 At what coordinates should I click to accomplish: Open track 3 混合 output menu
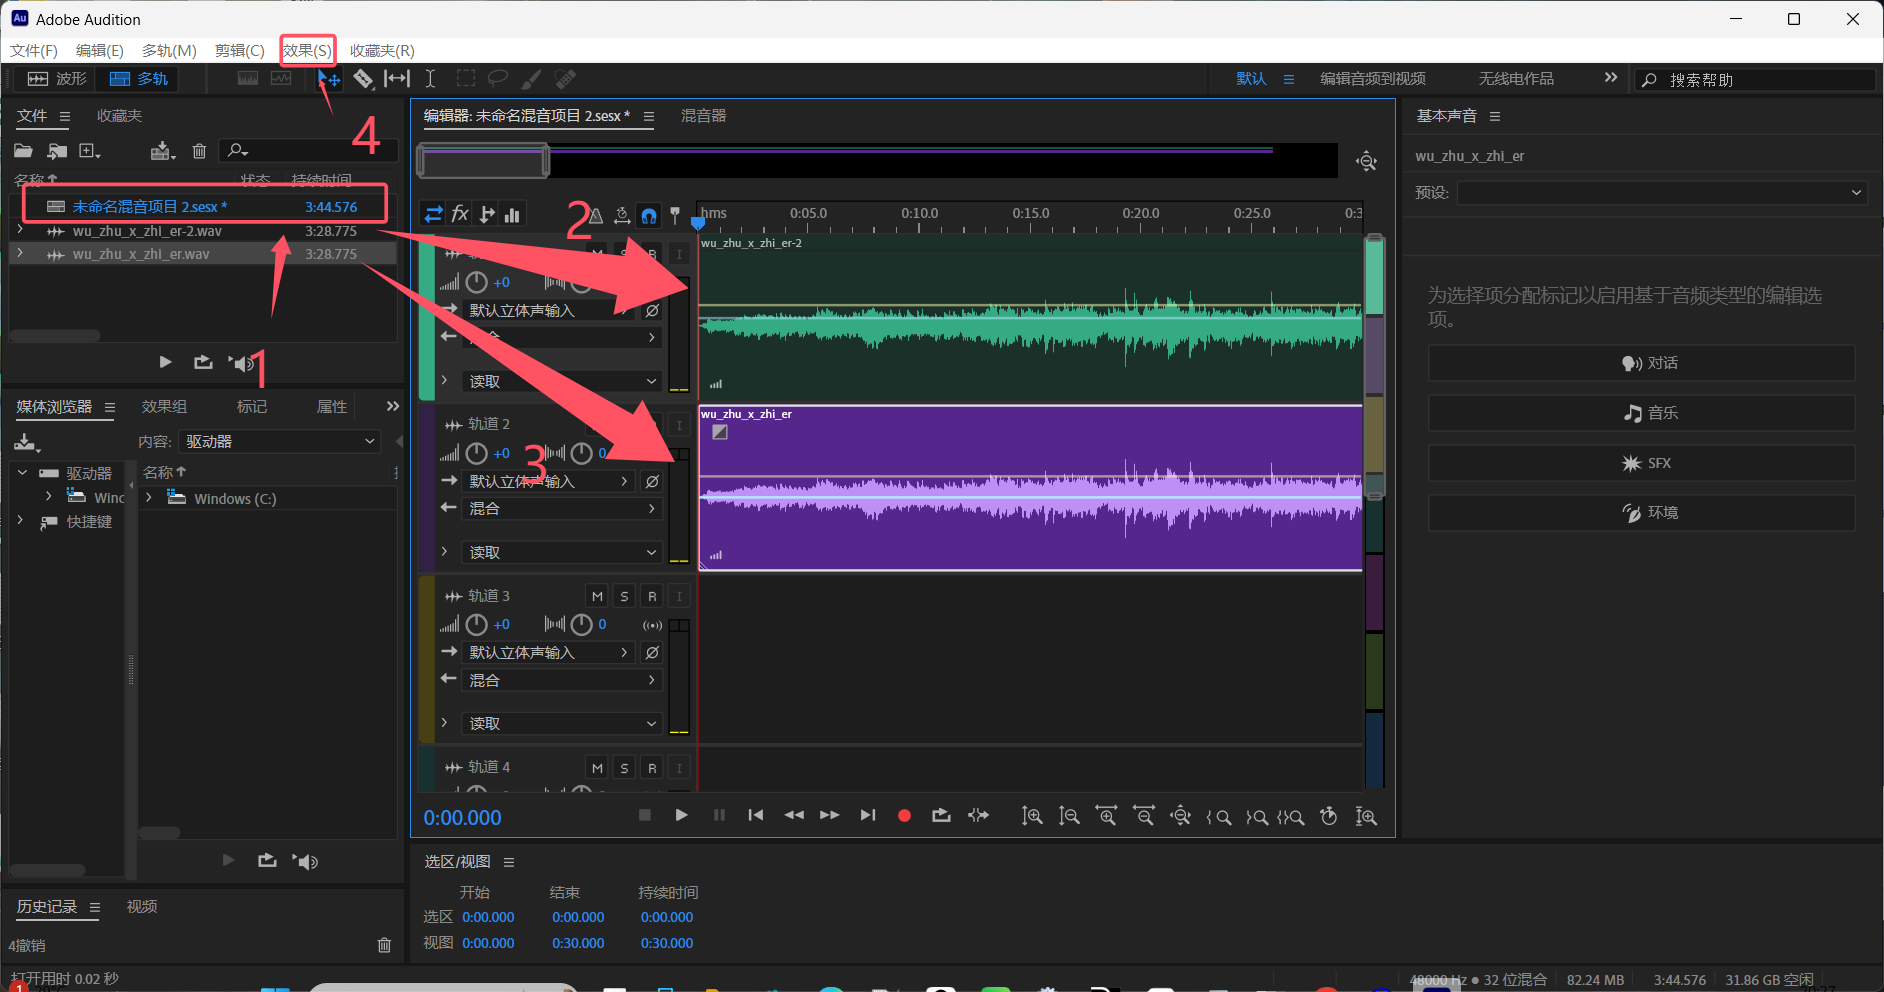(563, 680)
